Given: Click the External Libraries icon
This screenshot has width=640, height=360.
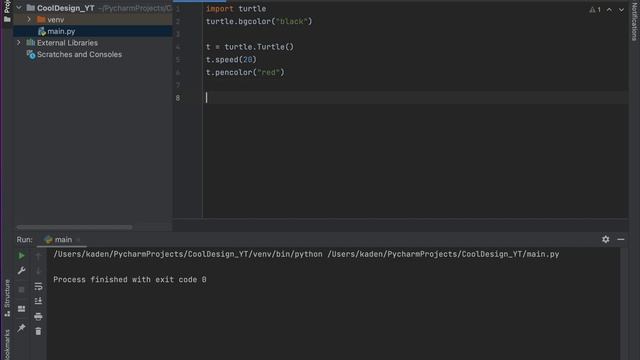Looking at the screenshot, I should pyautogui.click(x=31, y=42).
